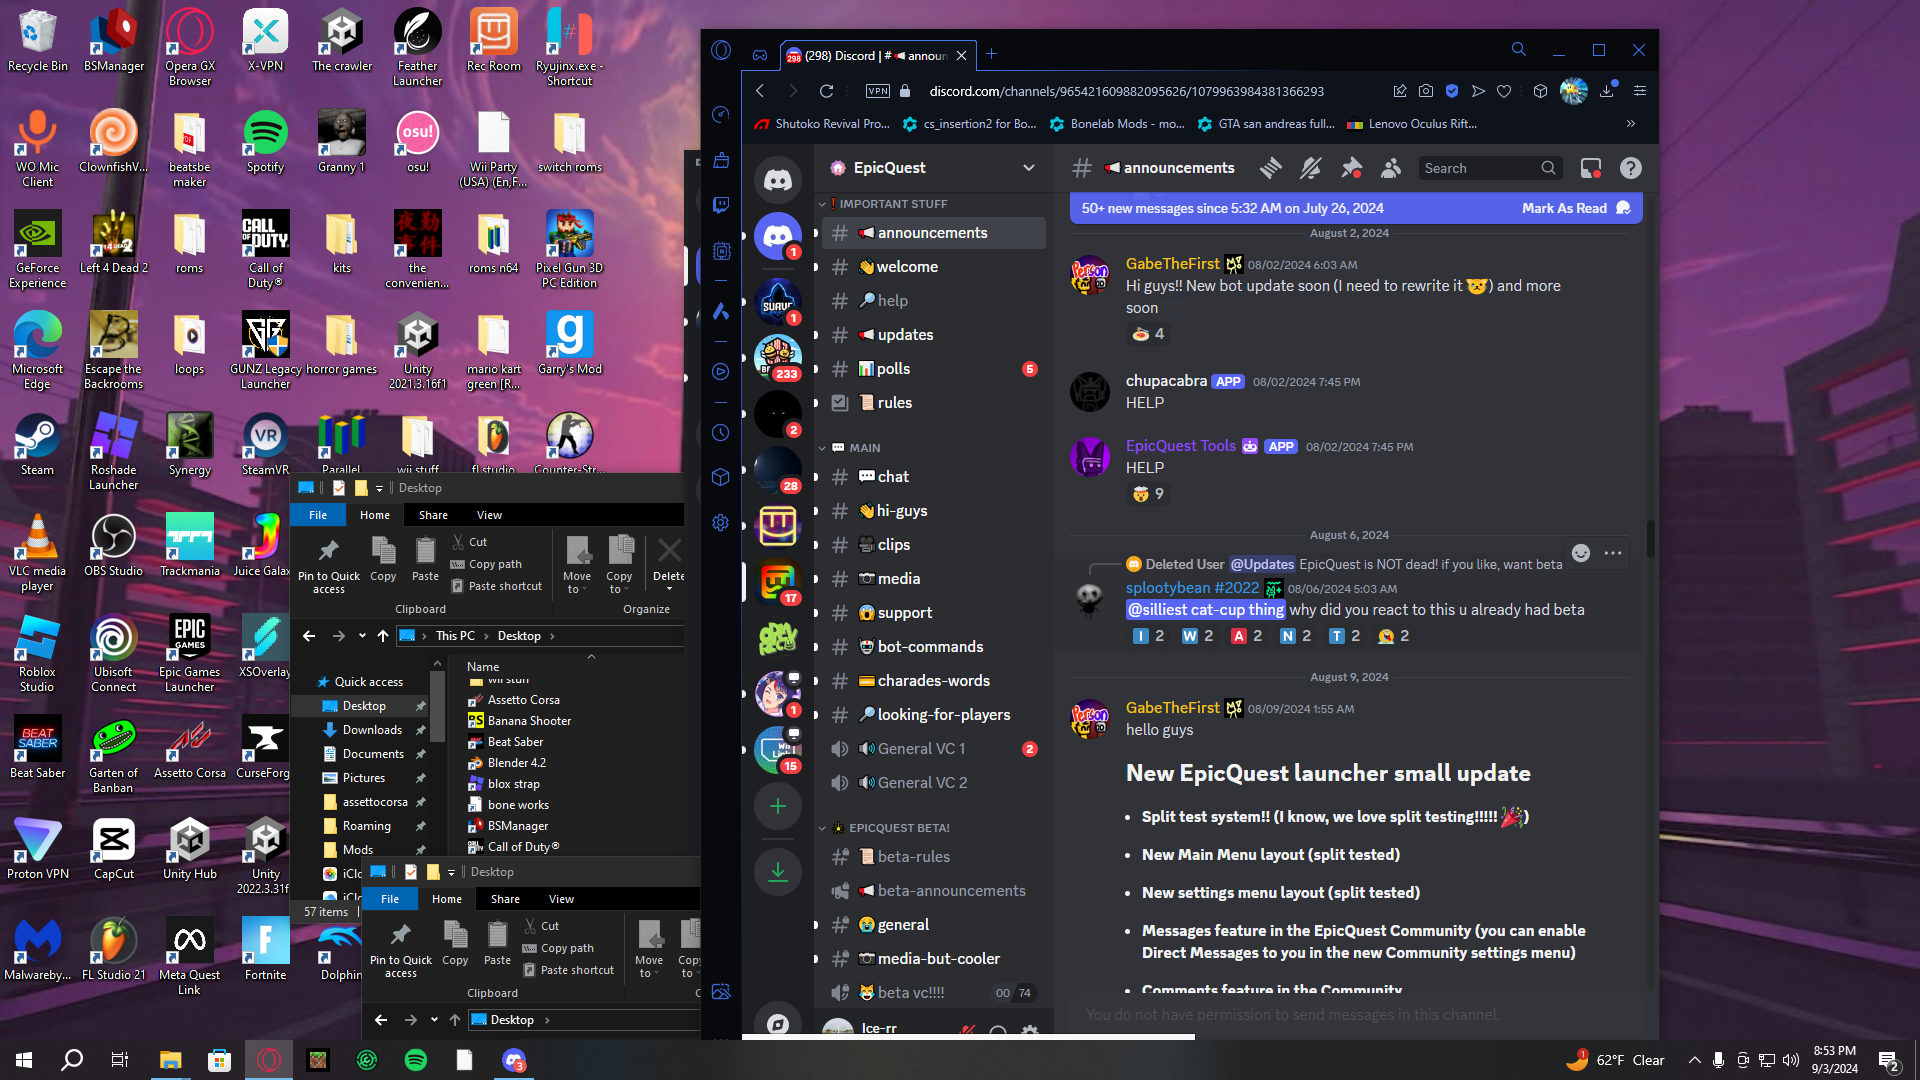Toggle notification mute bell for announcements

(x=1310, y=168)
